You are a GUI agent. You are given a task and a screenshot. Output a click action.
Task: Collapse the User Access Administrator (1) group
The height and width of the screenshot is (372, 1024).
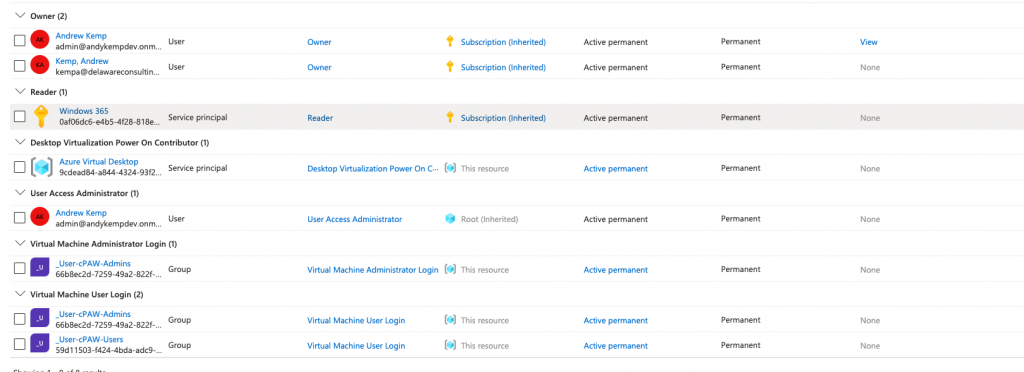coord(20,193)
